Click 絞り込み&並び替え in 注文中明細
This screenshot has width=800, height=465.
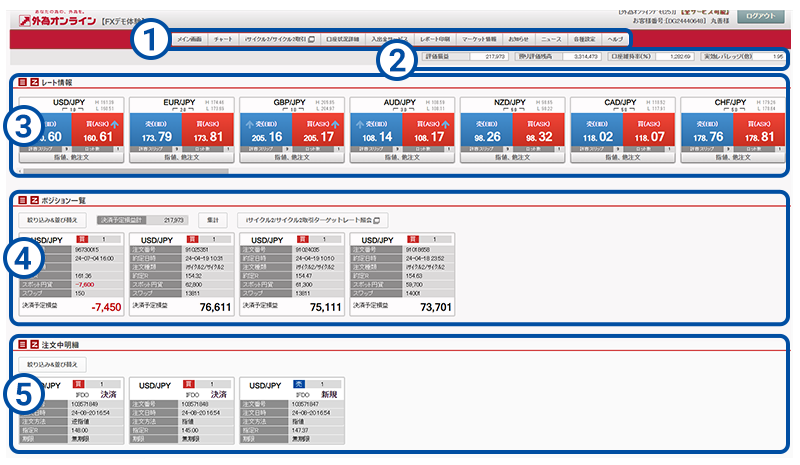[52, 364]
